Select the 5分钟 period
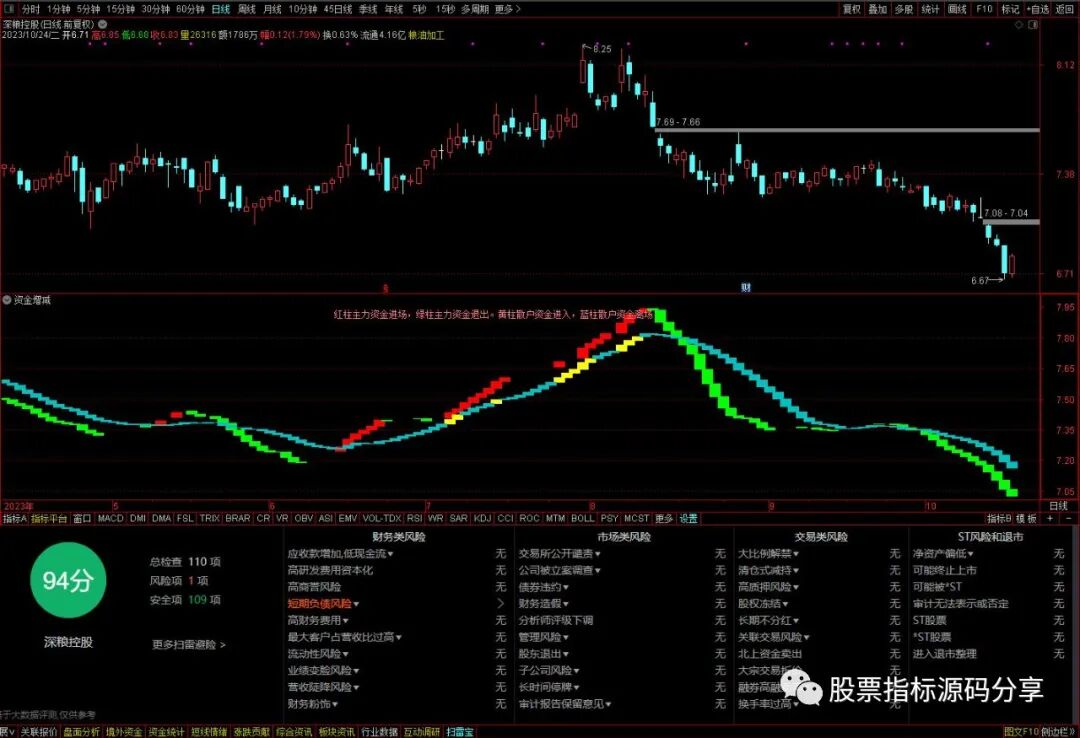 pos(88,9)
